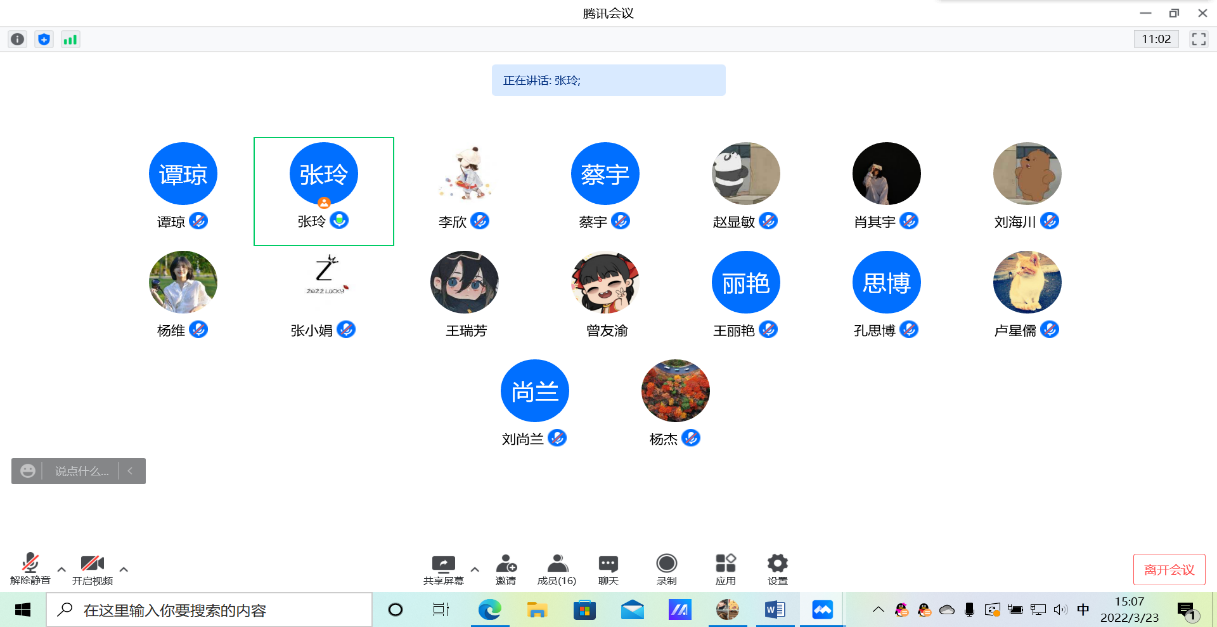Click the red 离开会议 button

(1169, 569)
